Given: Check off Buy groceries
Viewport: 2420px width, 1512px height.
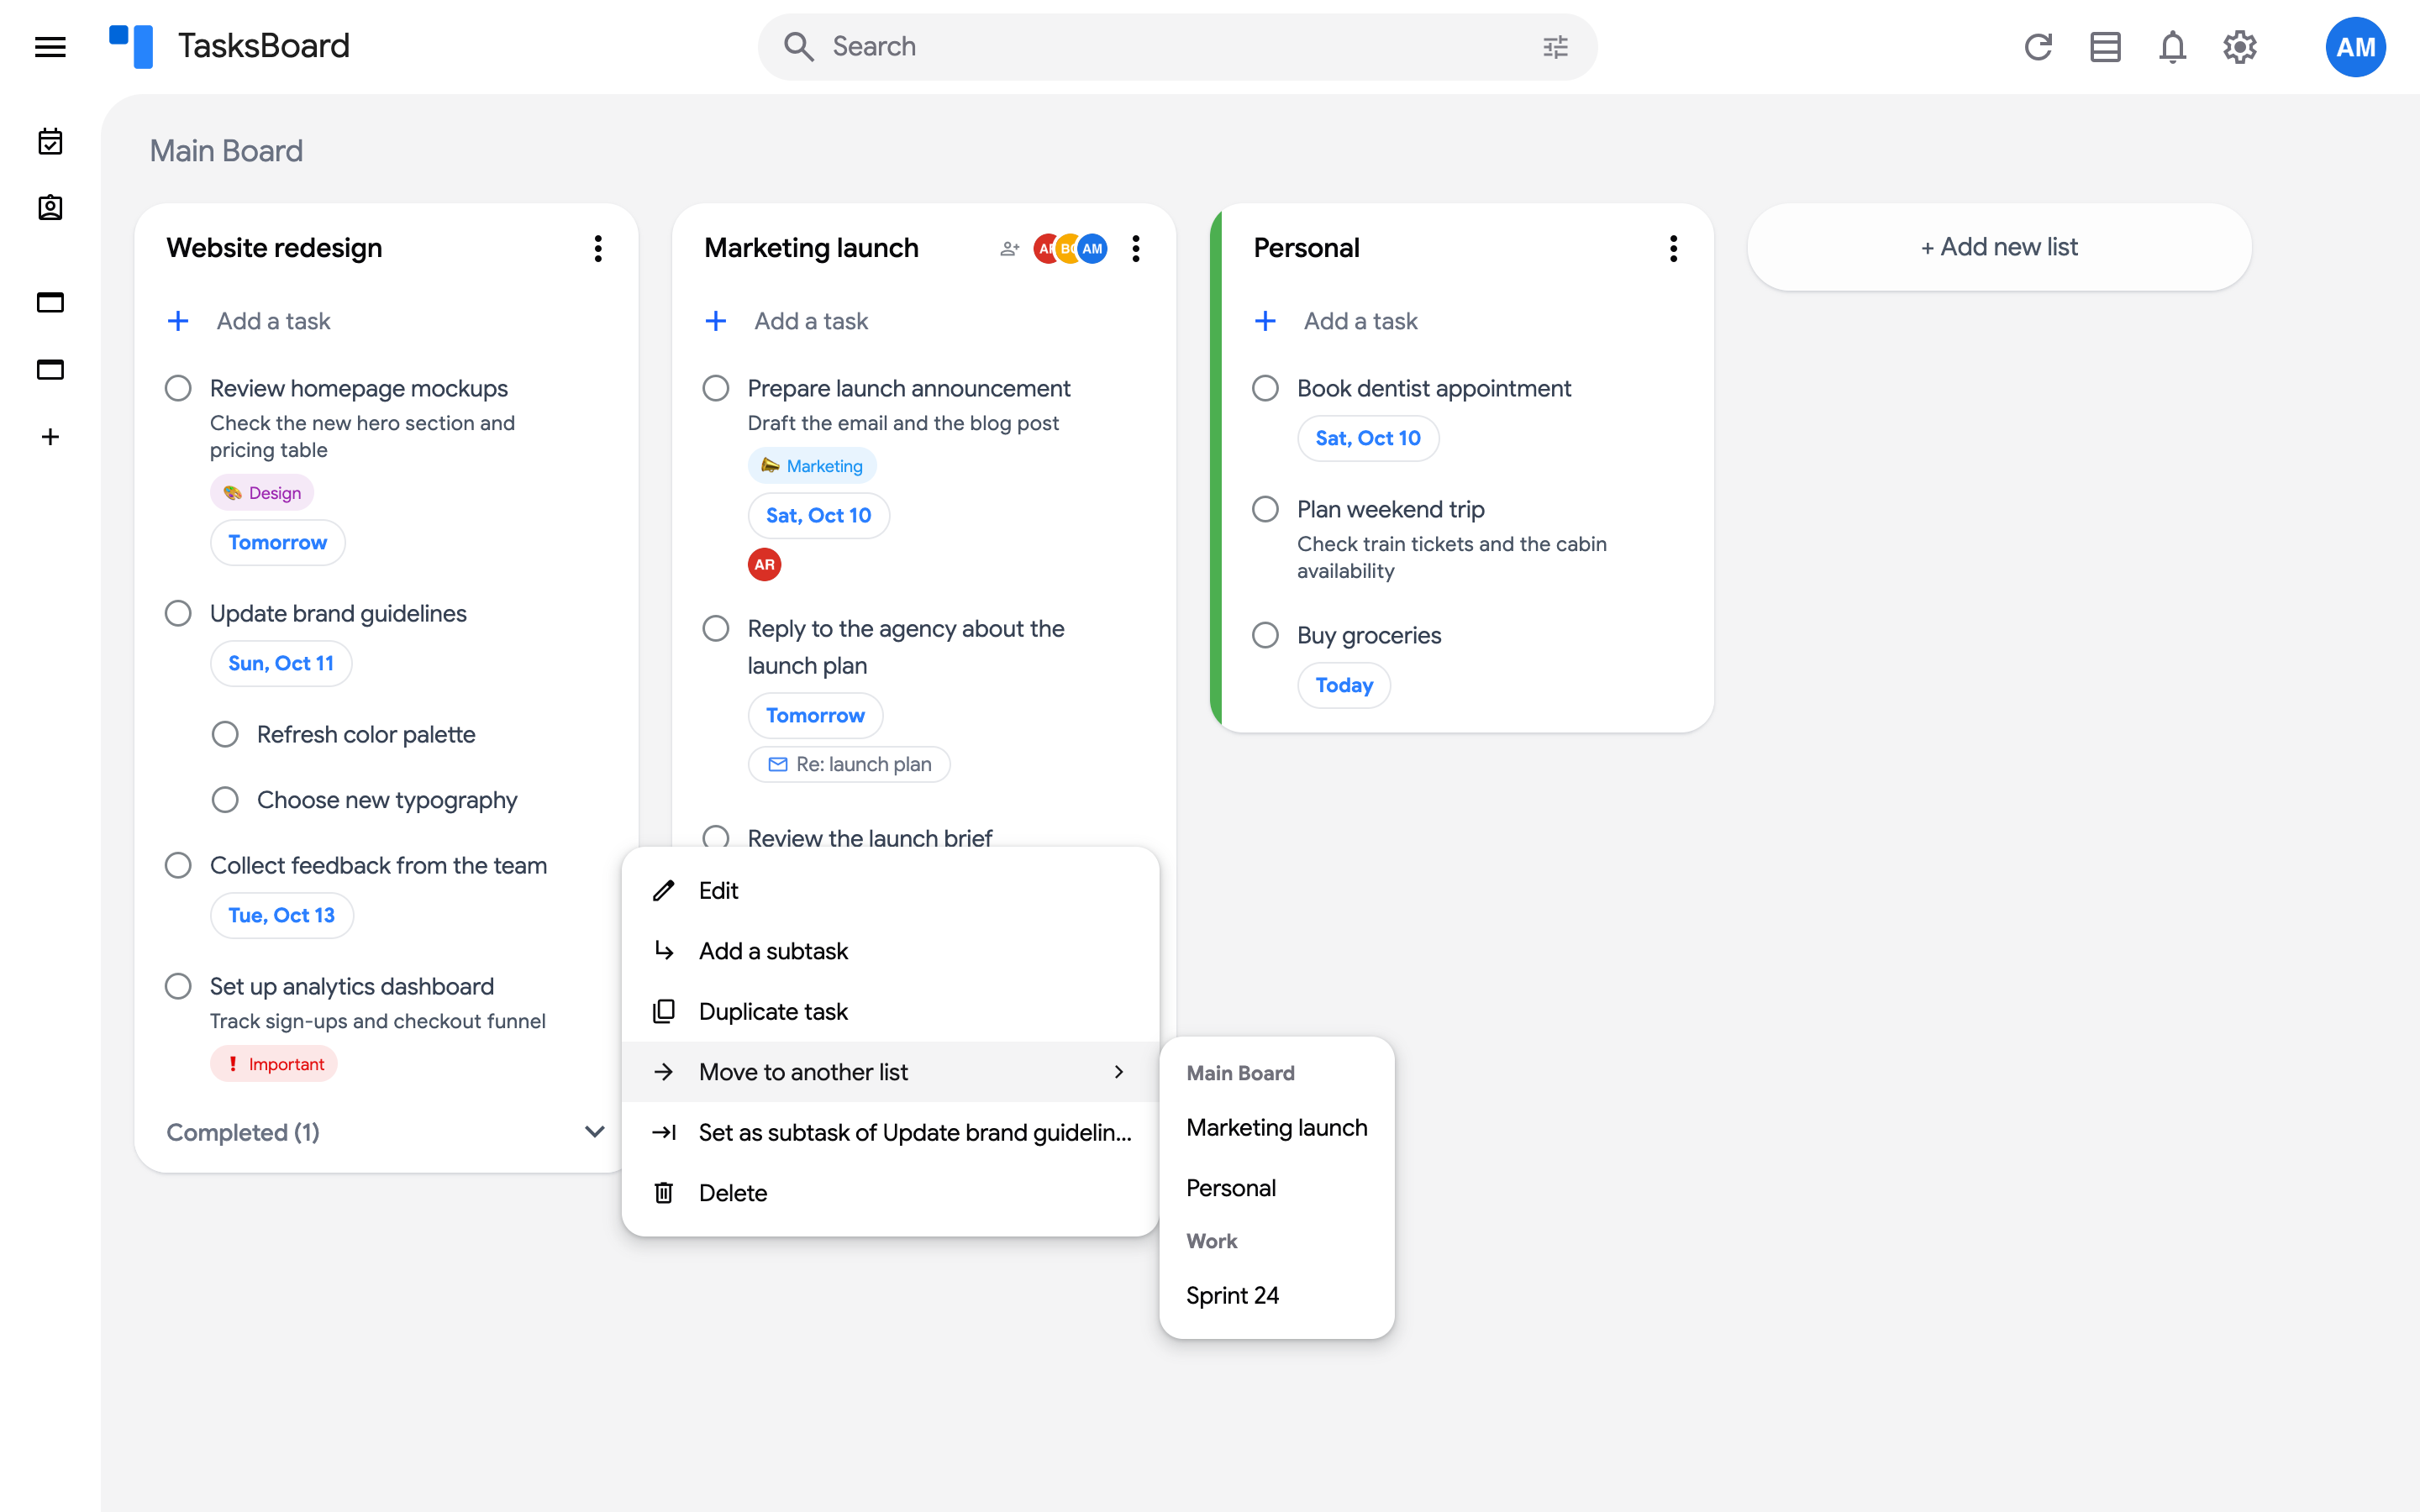Looking at the screenshot, I should tap(1265, 635).
